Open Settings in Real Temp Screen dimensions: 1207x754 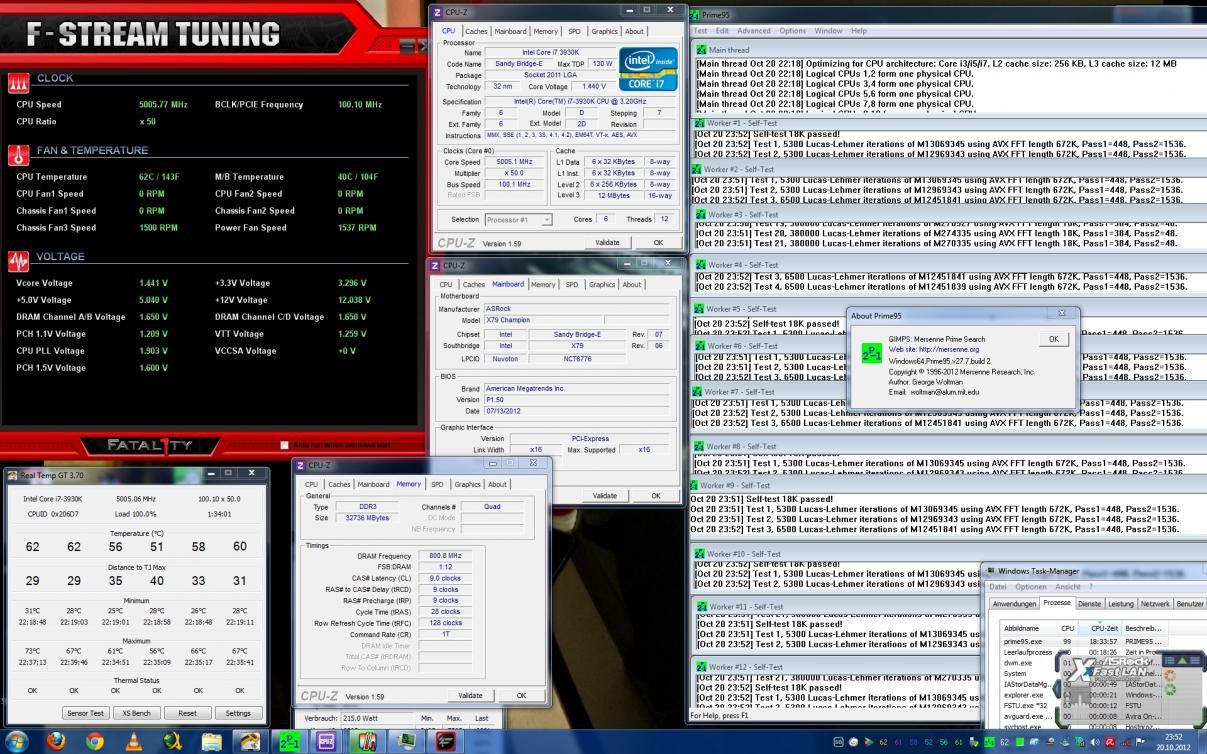click(238, 713)
